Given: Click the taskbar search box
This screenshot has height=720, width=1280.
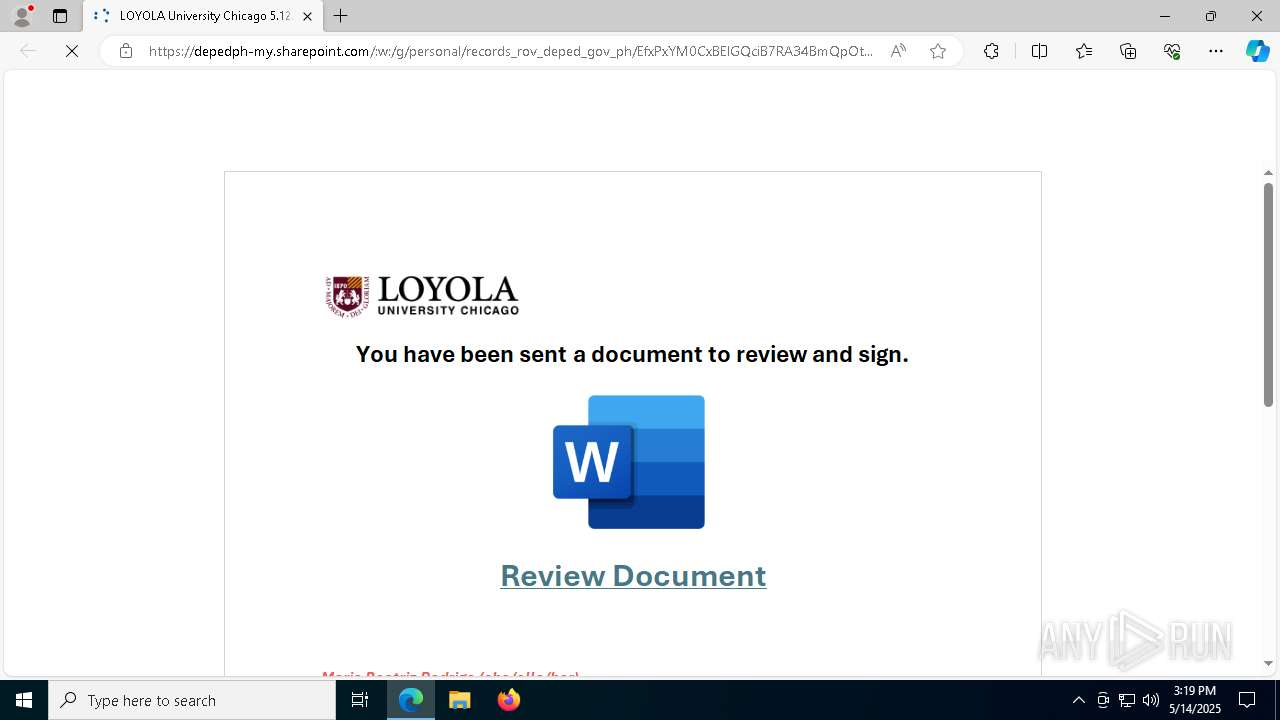Looking at the screenshot, I should tap(192, 700).
